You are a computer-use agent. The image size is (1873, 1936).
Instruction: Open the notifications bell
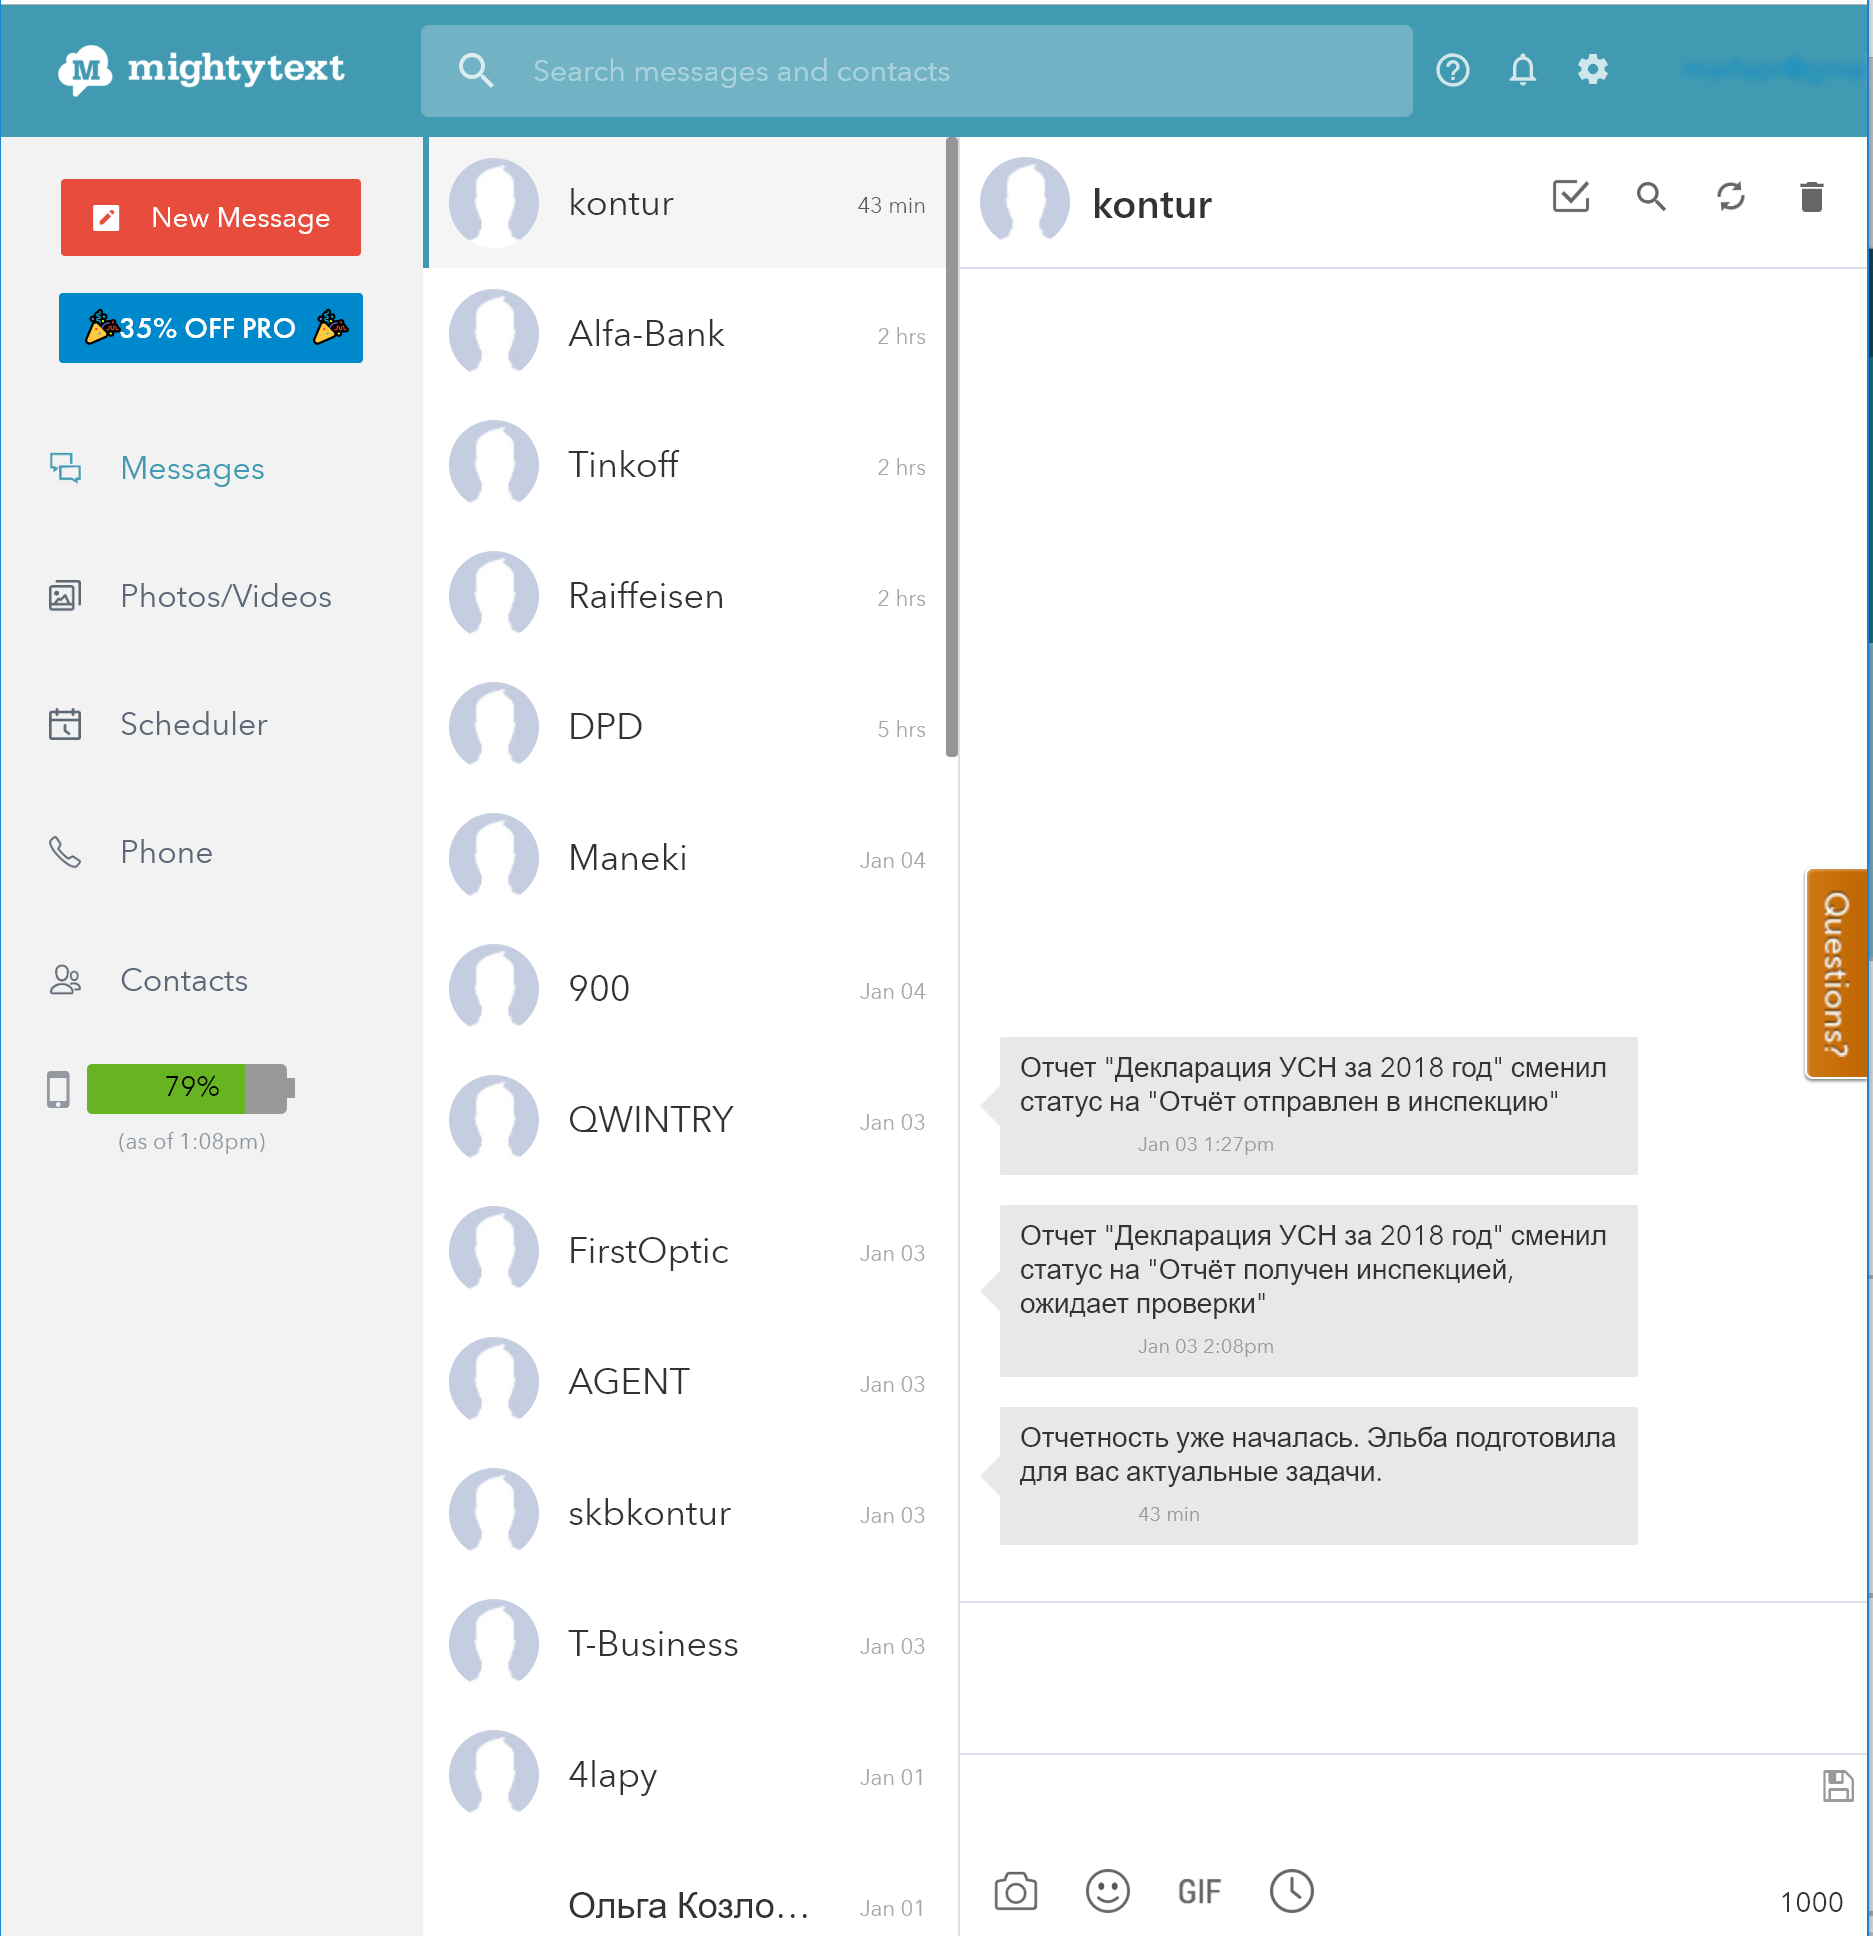click(x=1523, y=70)
